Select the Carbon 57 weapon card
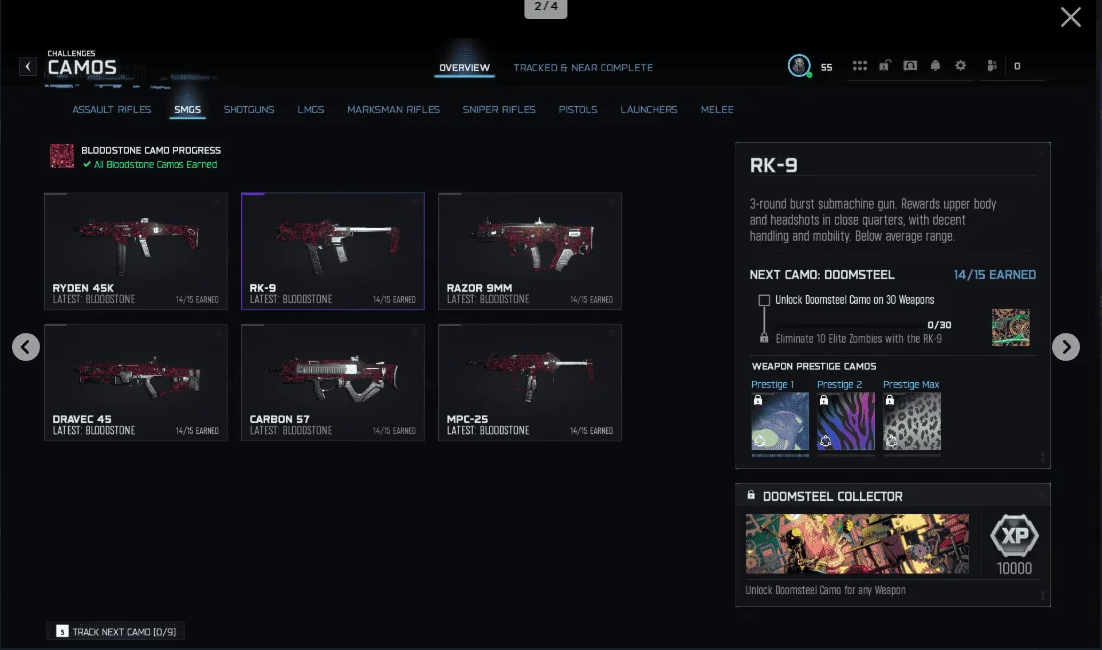This screenshot has width=1102, height=650. [x=332, y=382]
